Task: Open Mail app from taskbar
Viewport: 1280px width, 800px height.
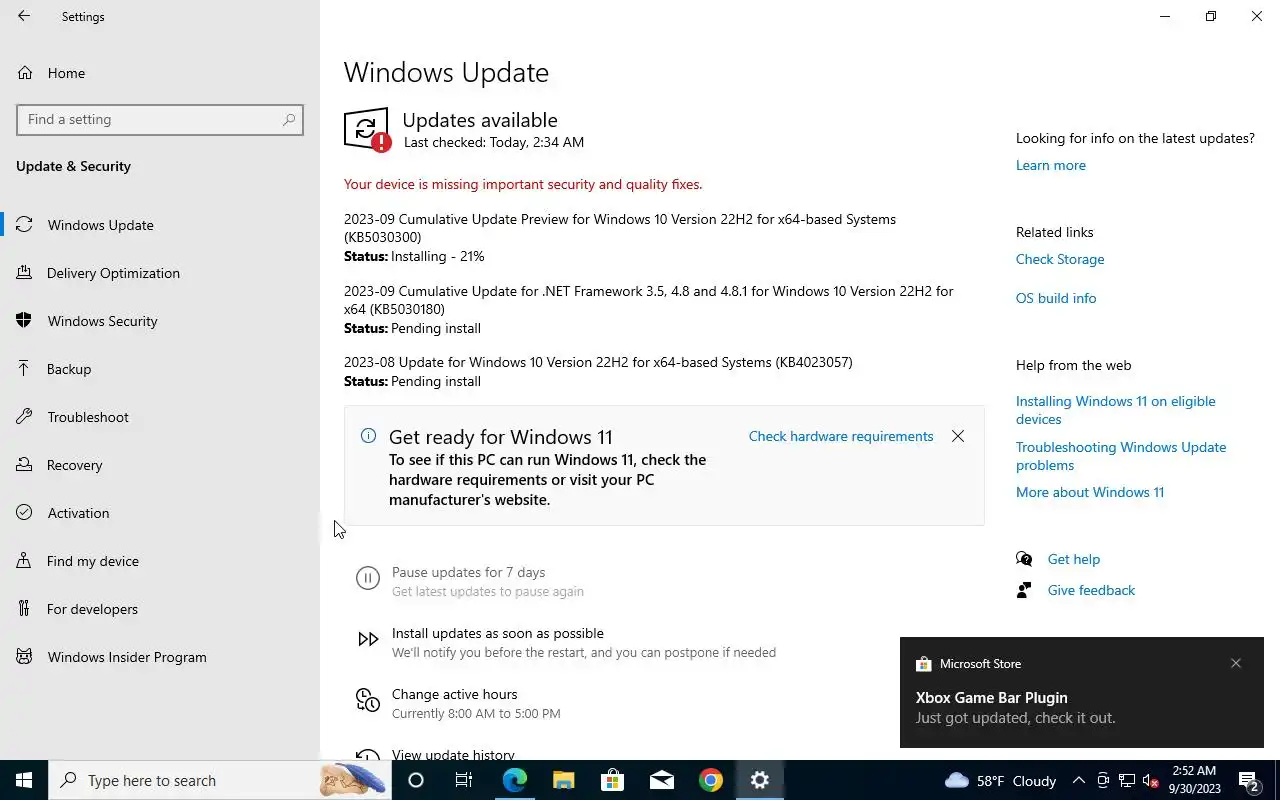Action: (661, 780)
